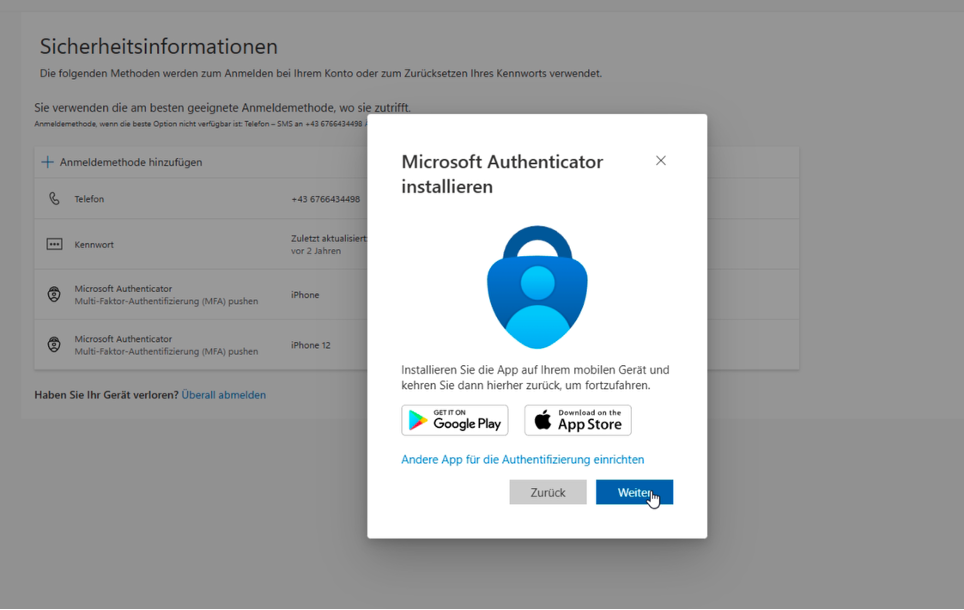
Task: Select the Kennwort method label
Action: (94, 244)
